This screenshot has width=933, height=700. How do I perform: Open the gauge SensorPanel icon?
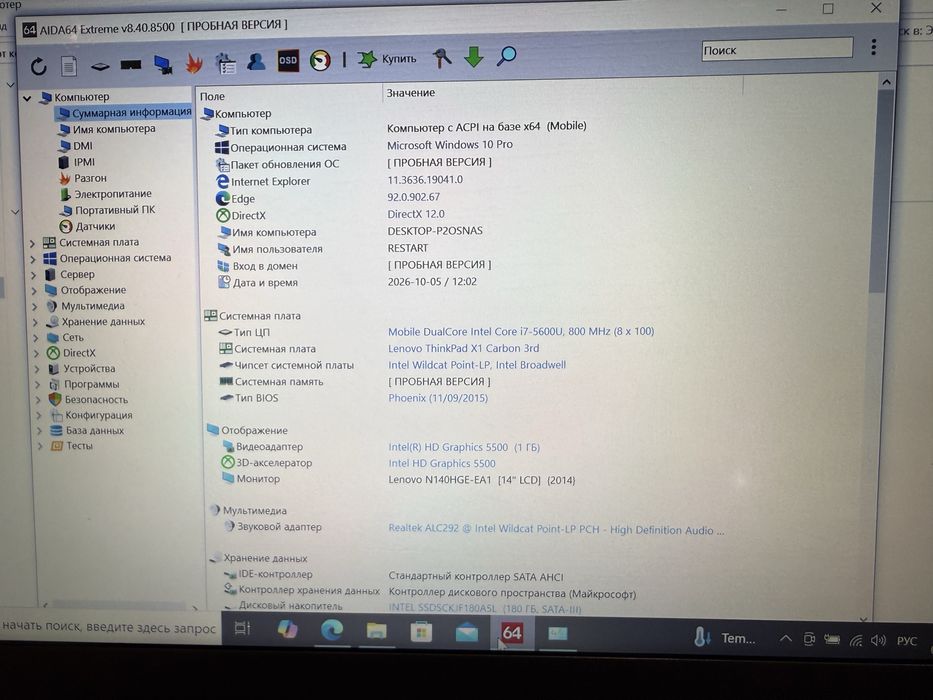pyautogui.click(x=320, y=60)
